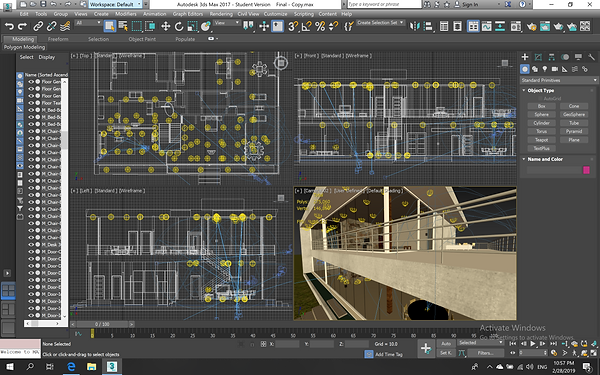Activate the Select and Rotate tool
The width and height of the screenshot is (600, 375).
(x=179, y=26)
